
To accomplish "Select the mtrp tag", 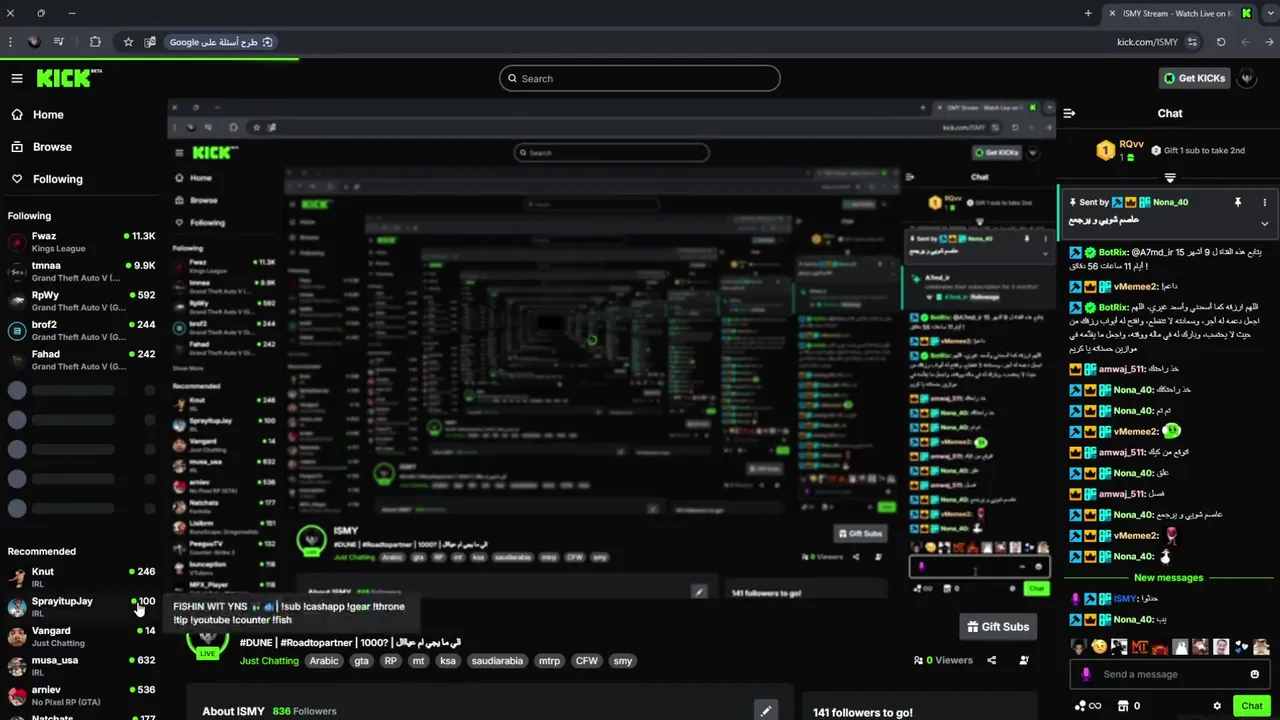I will pos(549,661).
